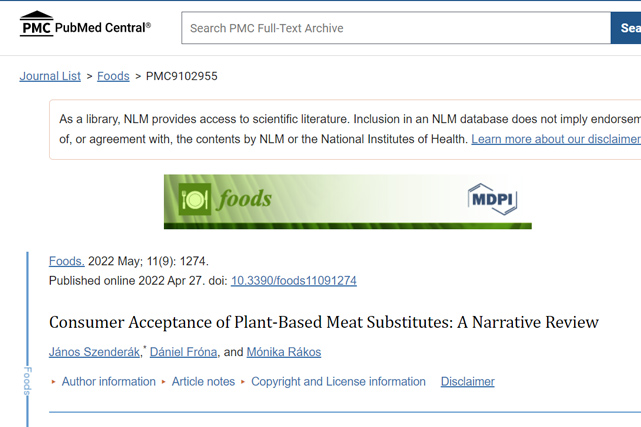View author János Szenderák

click(x=94, y=352)
